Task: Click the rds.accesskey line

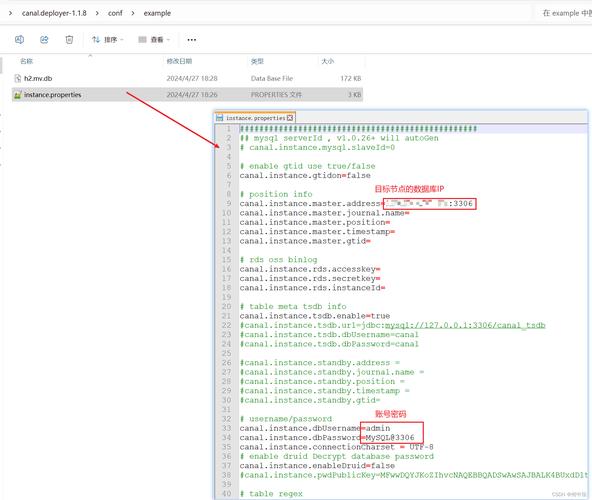Action: [310, 269]
